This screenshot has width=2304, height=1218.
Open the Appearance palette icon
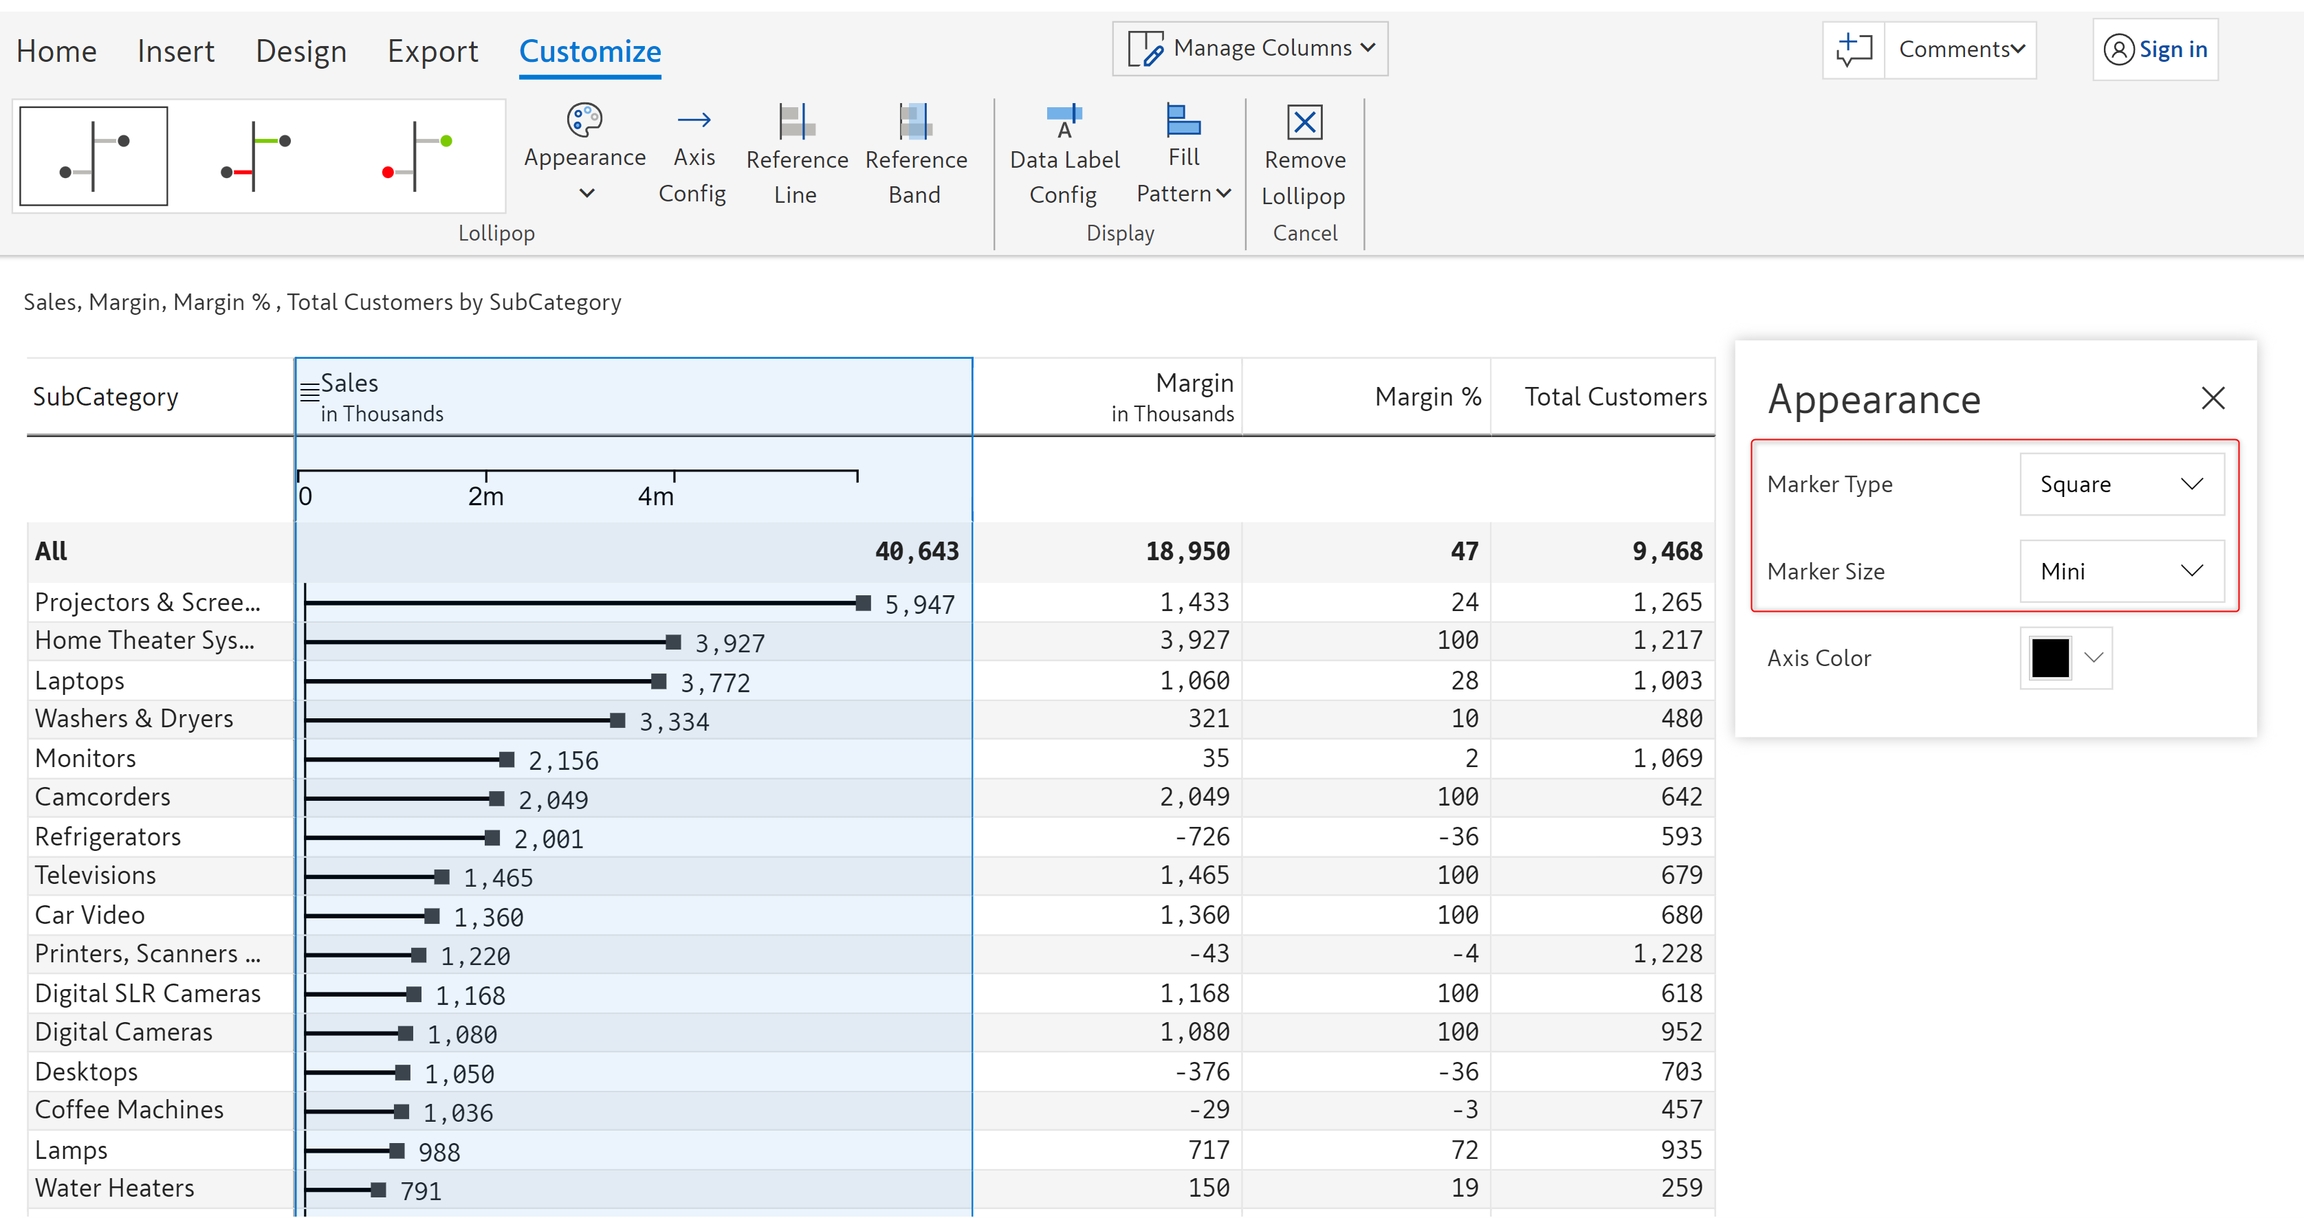585,121
